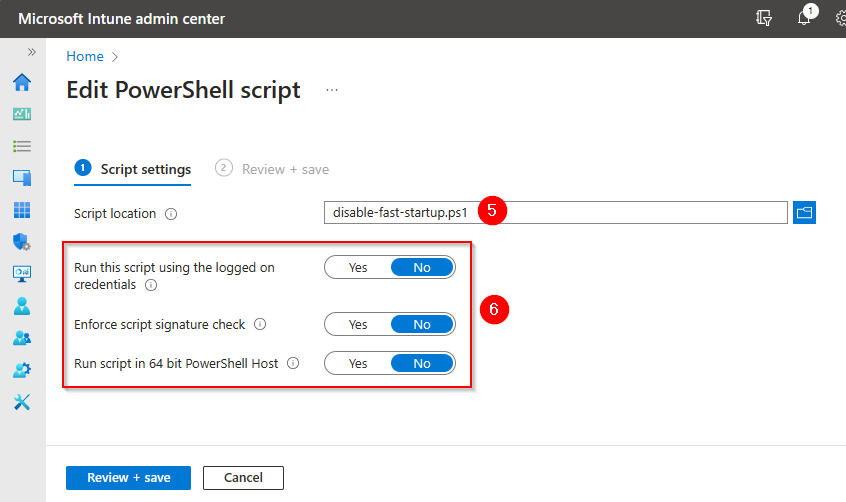The width and height of the screenshot is (846, 502).
Task: Open Home from the left sidebar
Action: point(21,82)
